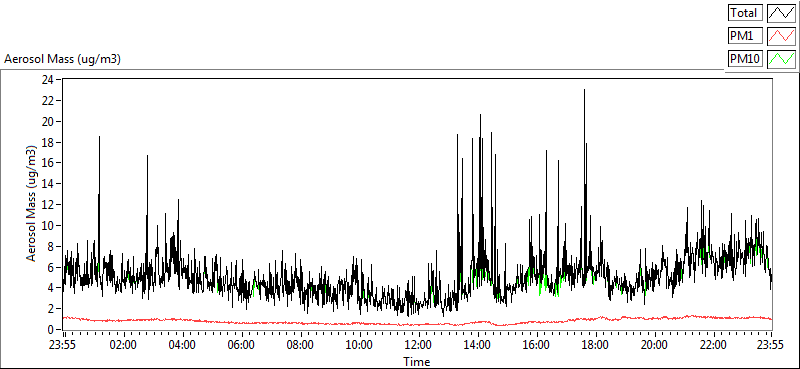The height and width of the screenshot is (369, 800).
Task: Click the 2 y-axis tick label
Action: pos(51,309)
